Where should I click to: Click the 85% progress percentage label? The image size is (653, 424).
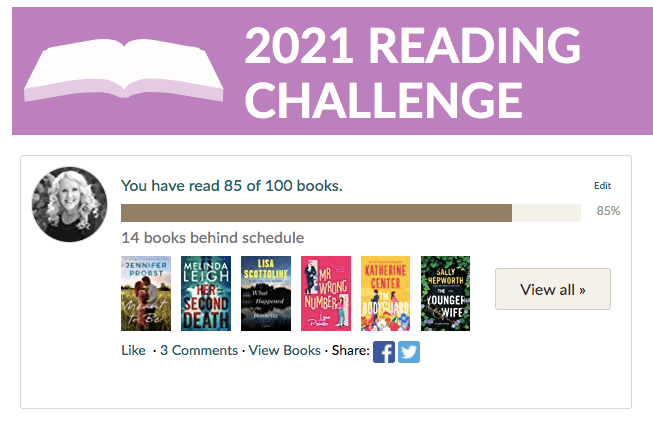point(608,212)
